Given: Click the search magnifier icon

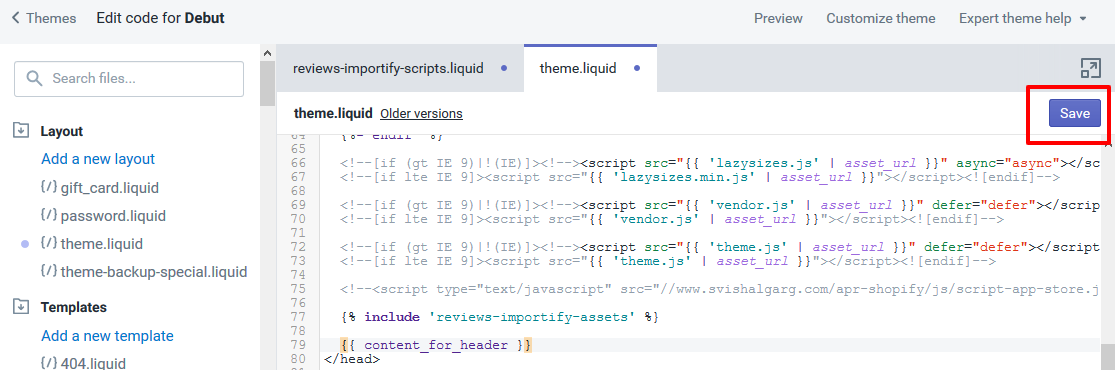Looking at the screenshot, I should pos(34,78).
